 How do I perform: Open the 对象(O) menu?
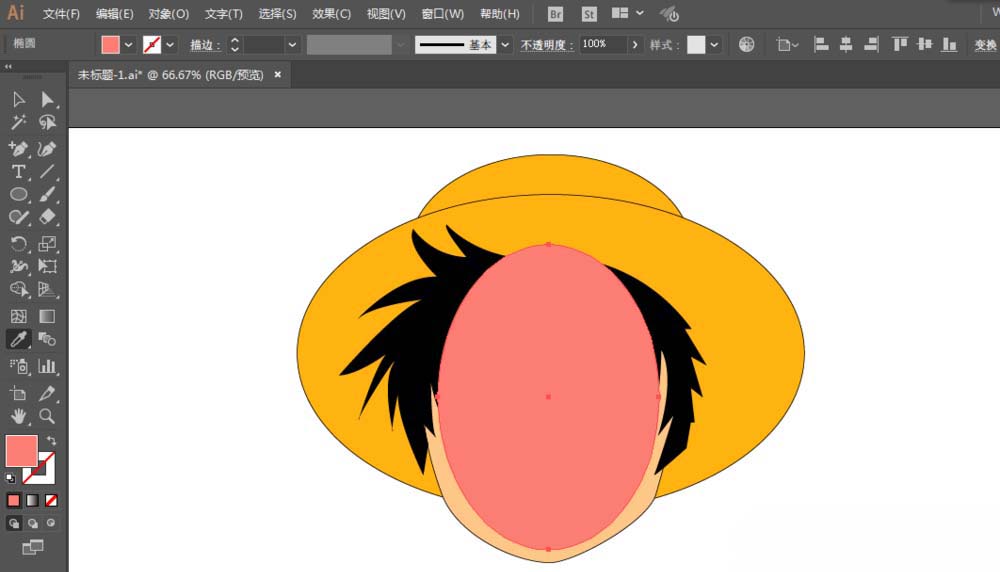pos(168,13)
